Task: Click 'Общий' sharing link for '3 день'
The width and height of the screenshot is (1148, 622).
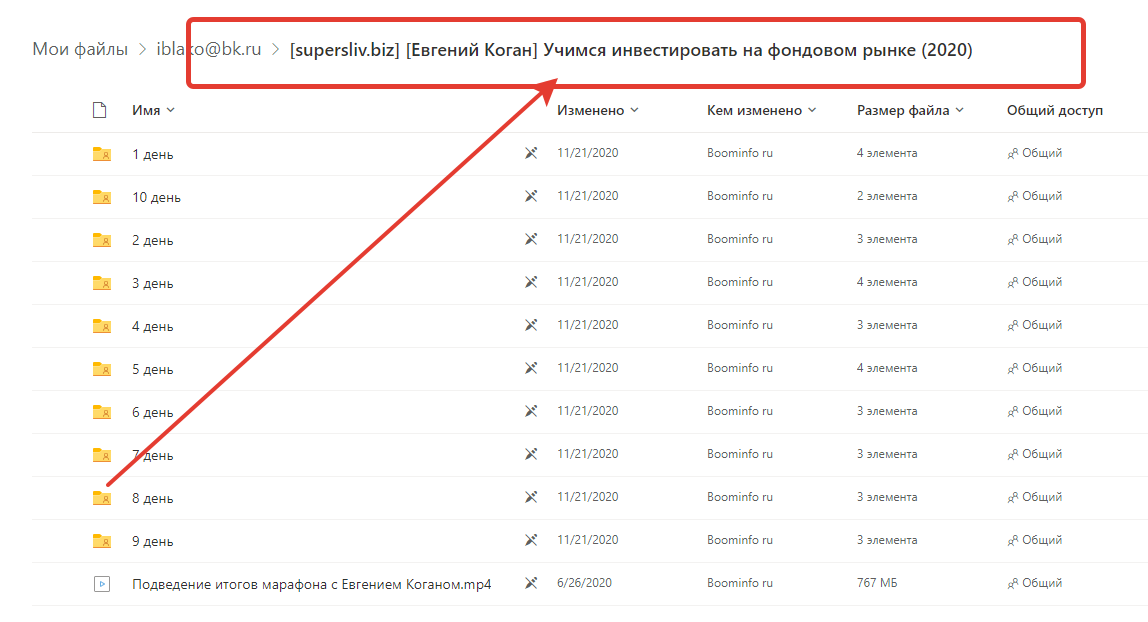Action: coord(1042,282)
